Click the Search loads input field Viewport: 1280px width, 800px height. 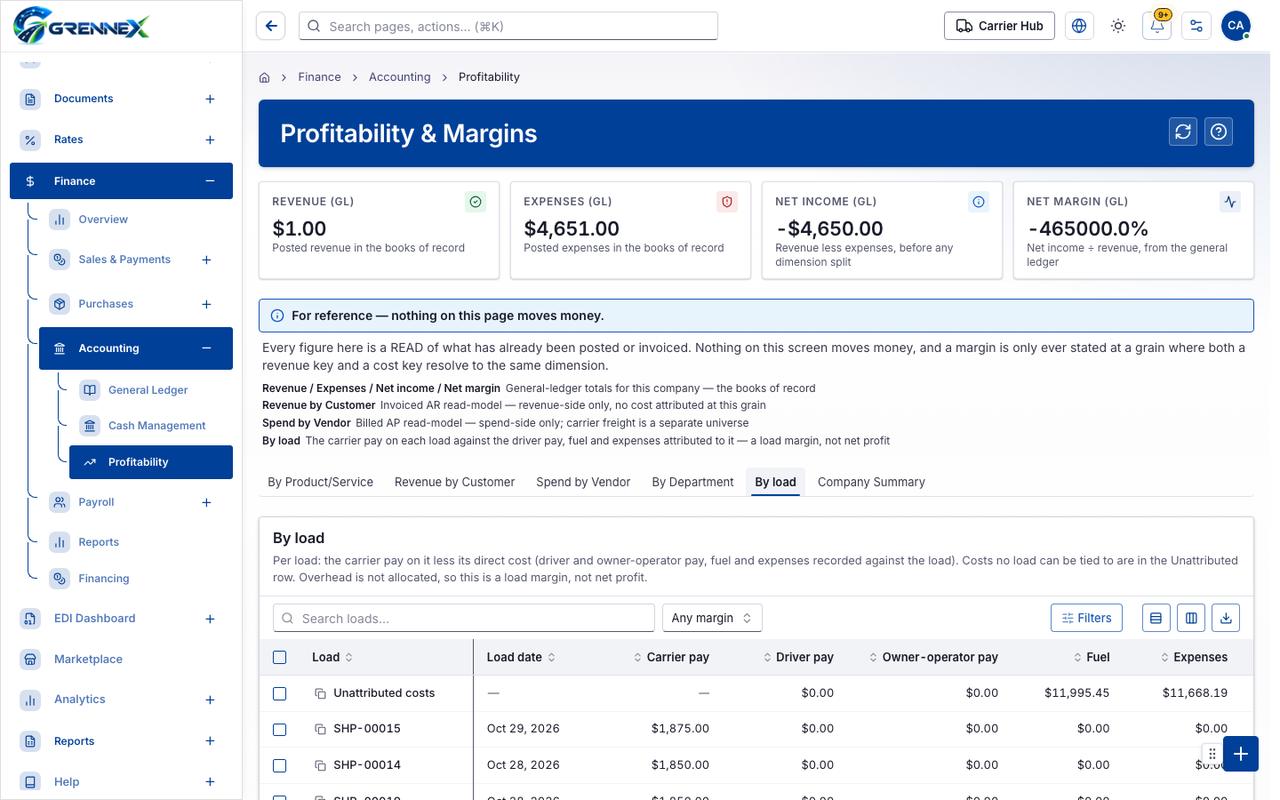pos(464,618)
